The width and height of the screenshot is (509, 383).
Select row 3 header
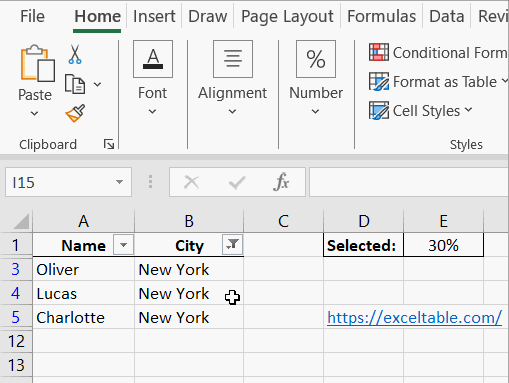(16, 269)
